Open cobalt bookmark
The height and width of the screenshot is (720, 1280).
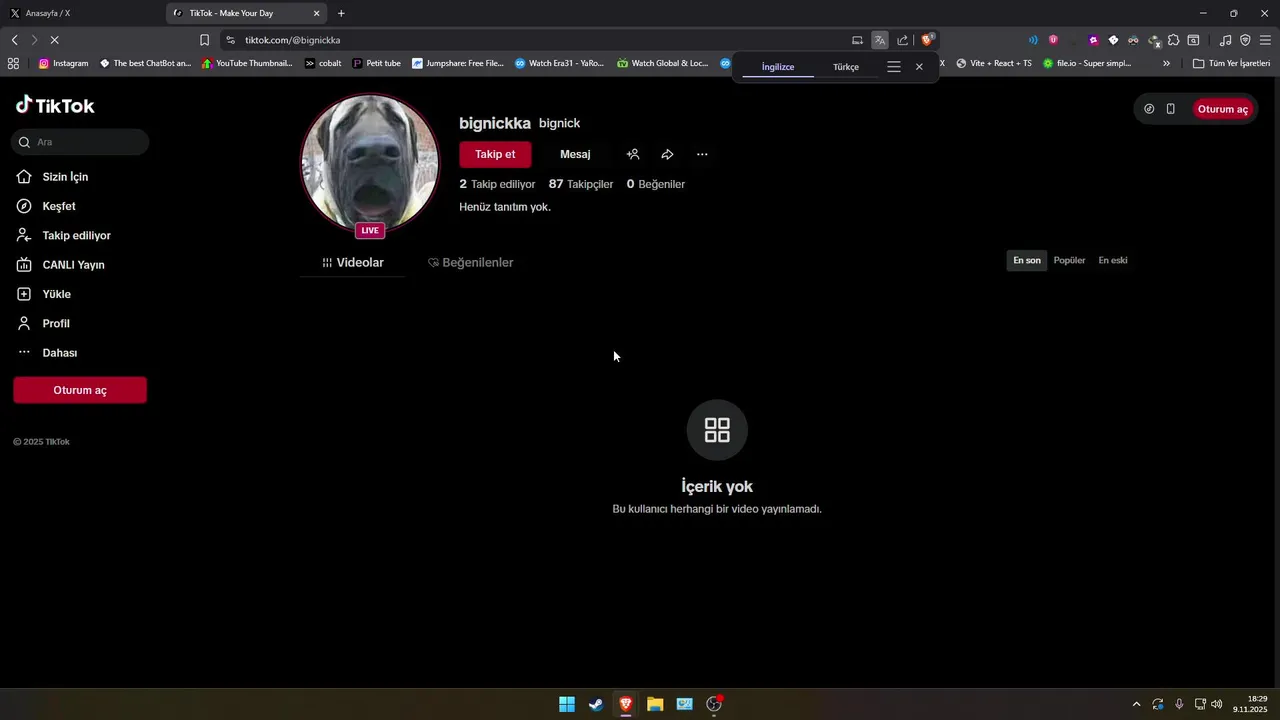tap(323, 63)
